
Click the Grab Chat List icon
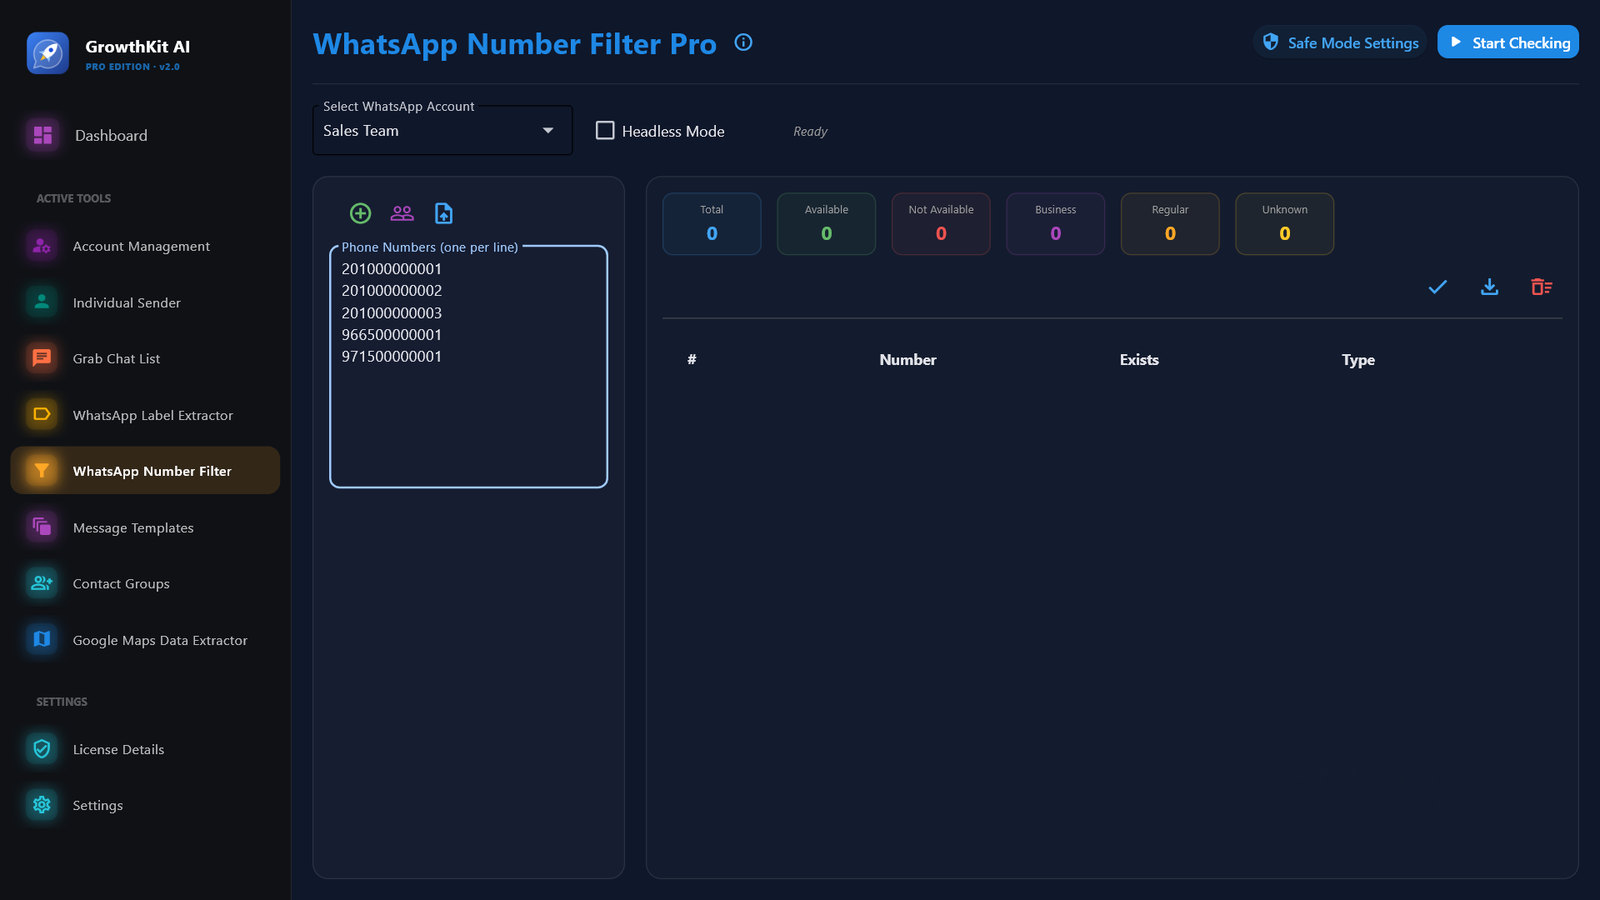42,358
